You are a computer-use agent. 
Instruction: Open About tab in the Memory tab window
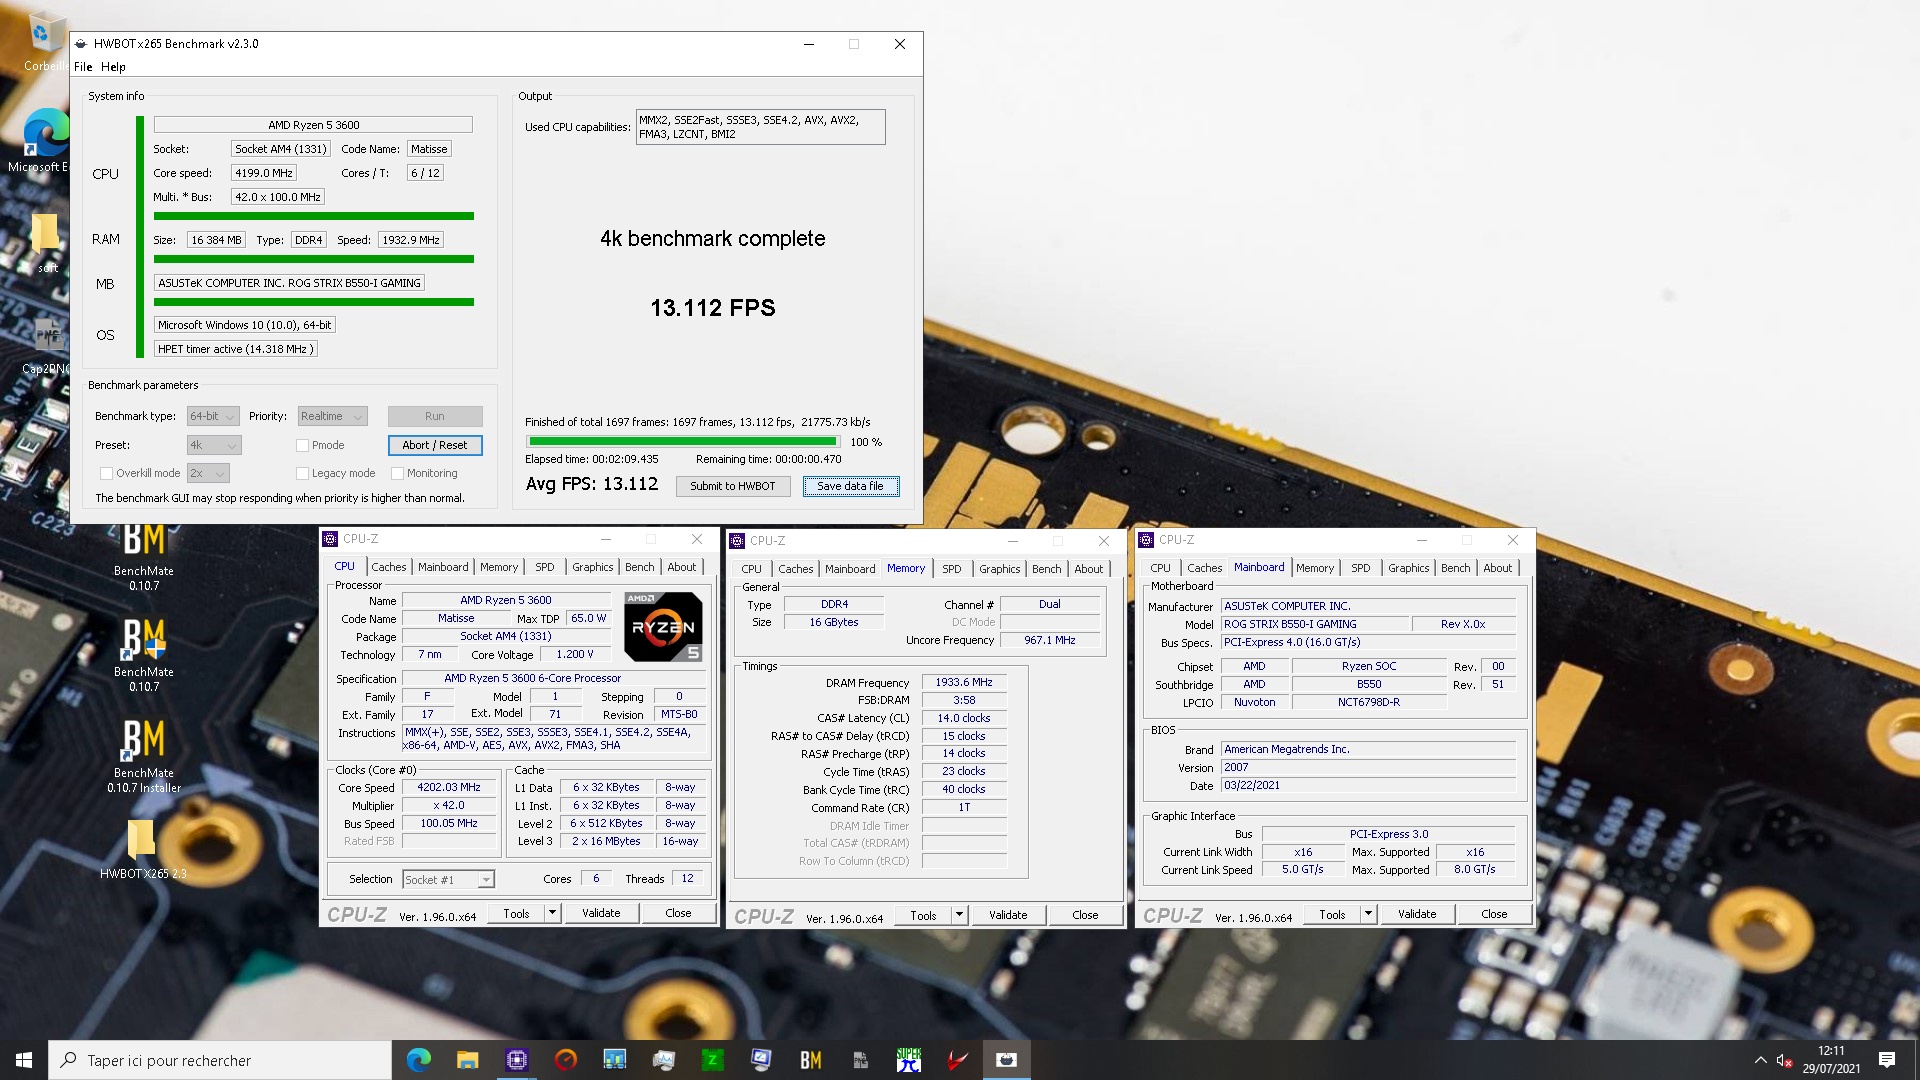pyautogui.click(x=1089, y=569)
